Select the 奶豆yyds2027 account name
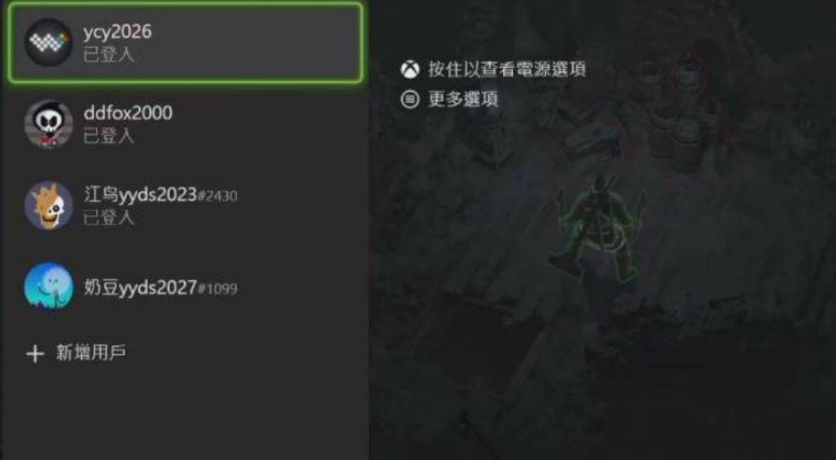836x460 pixels. 141,288
